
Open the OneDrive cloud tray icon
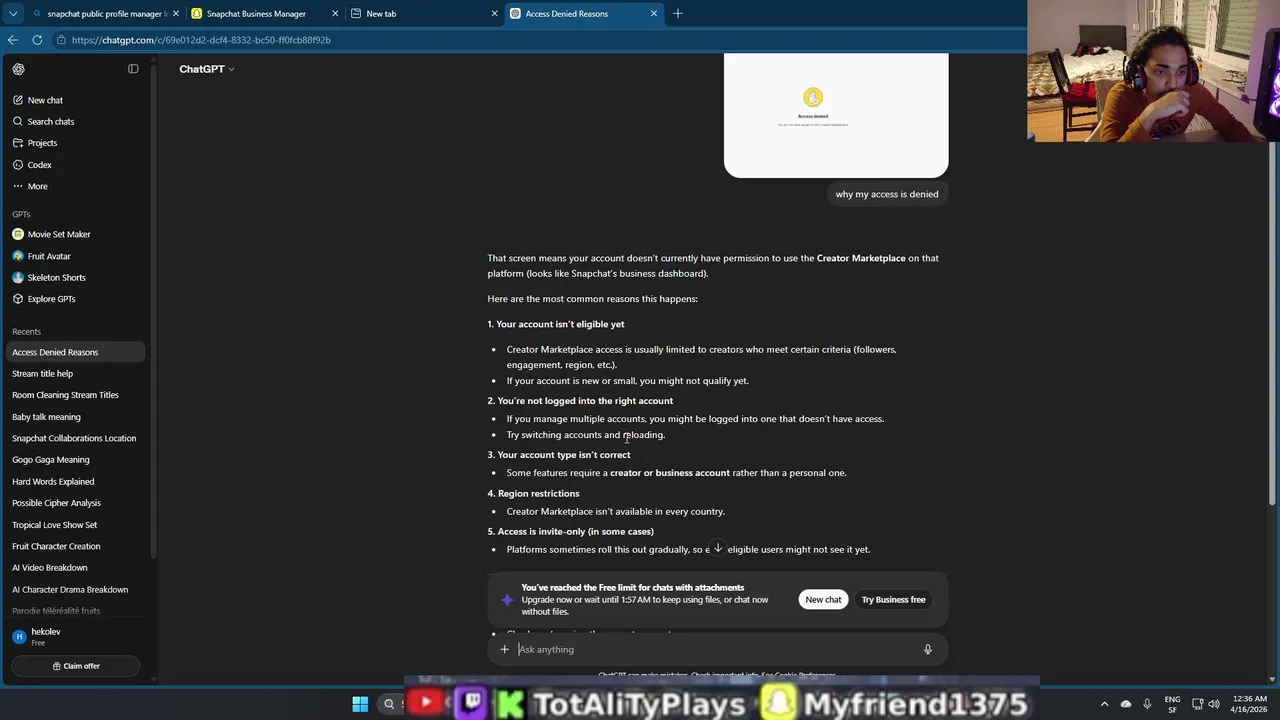(1126, 704)
